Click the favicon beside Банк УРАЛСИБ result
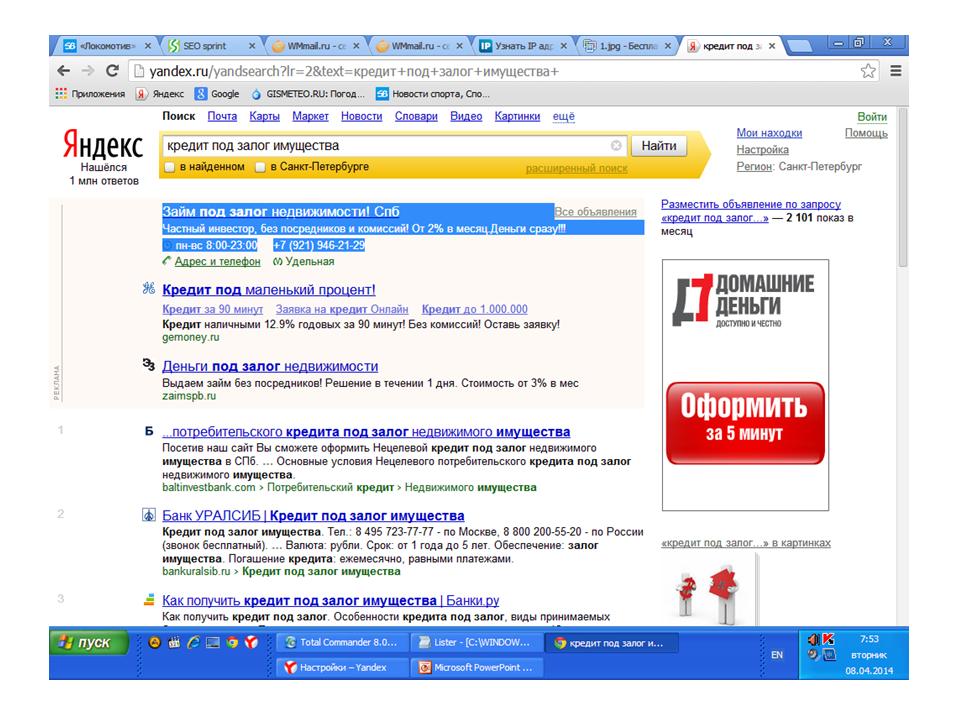The image size is (960, 720). pos(149,515)
